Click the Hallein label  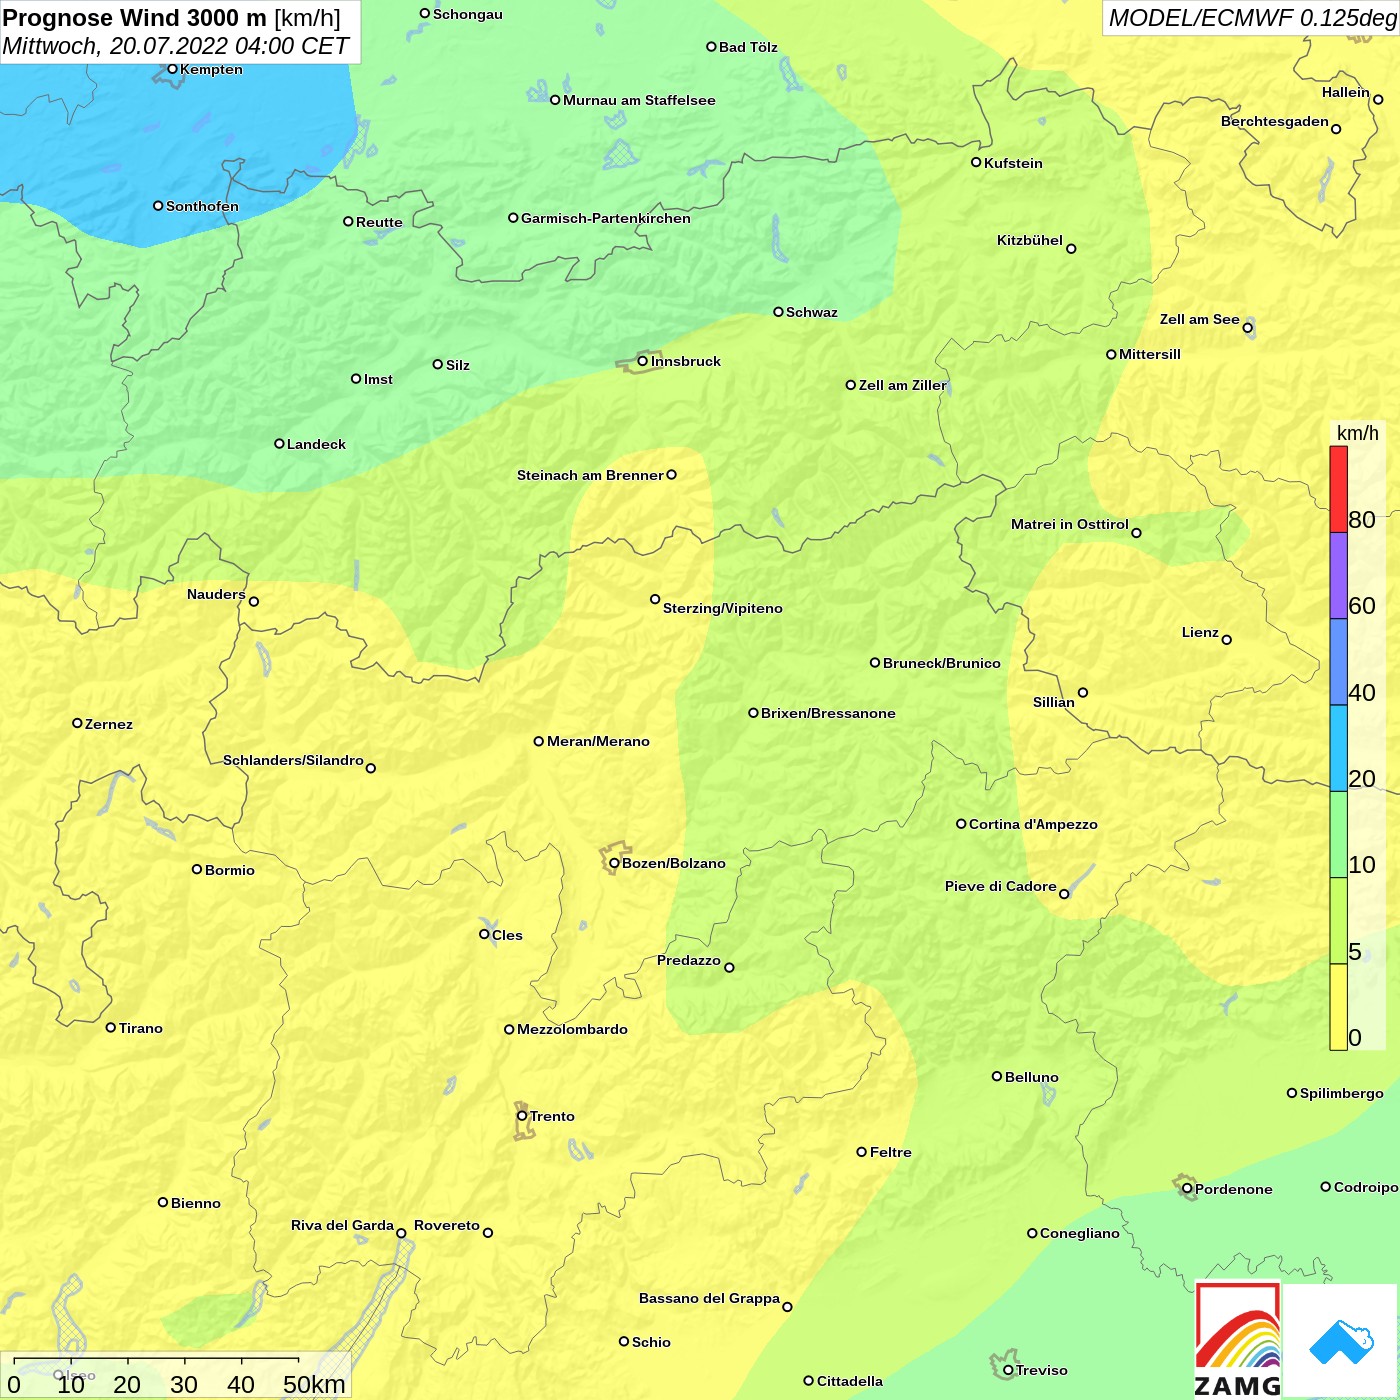pos(1346,92)
